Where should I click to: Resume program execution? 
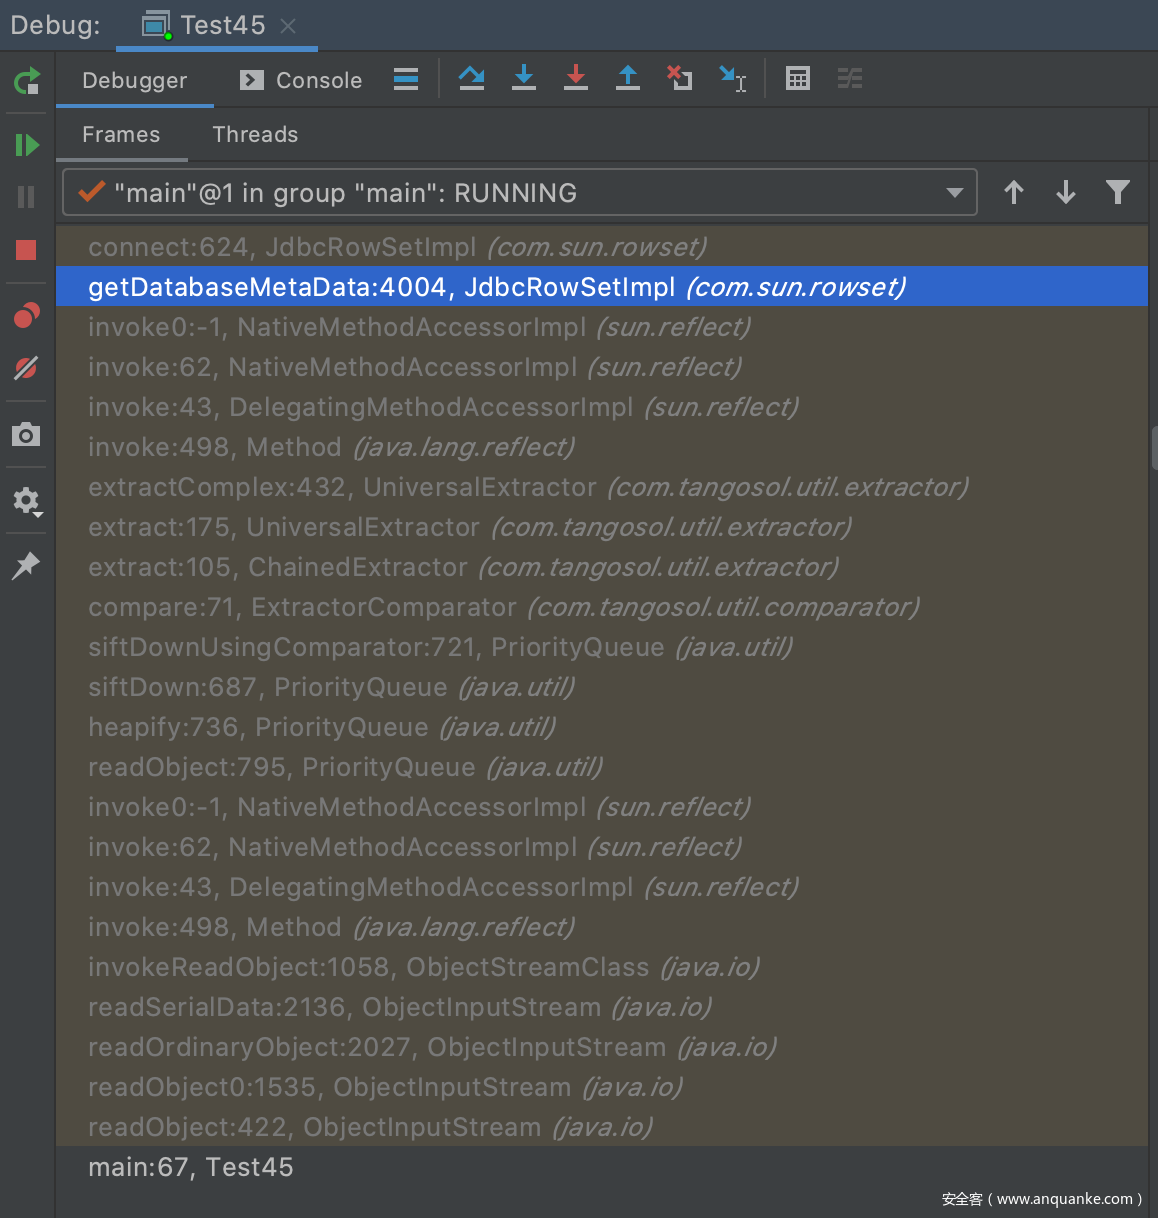coord(27,146)
